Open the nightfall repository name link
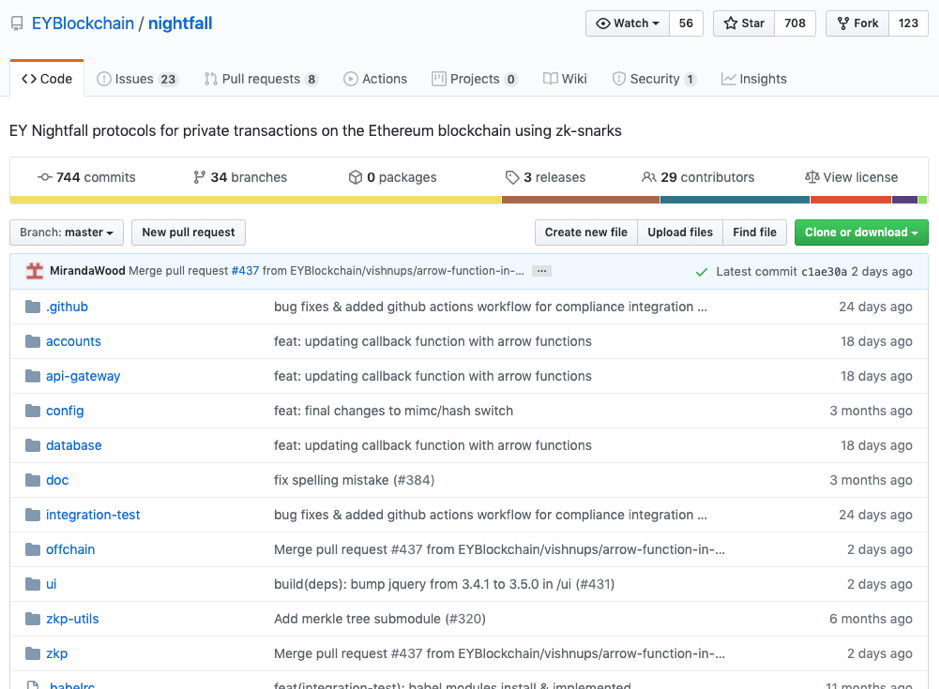This screenshot has height=689, width=939. tap(180, 23)
